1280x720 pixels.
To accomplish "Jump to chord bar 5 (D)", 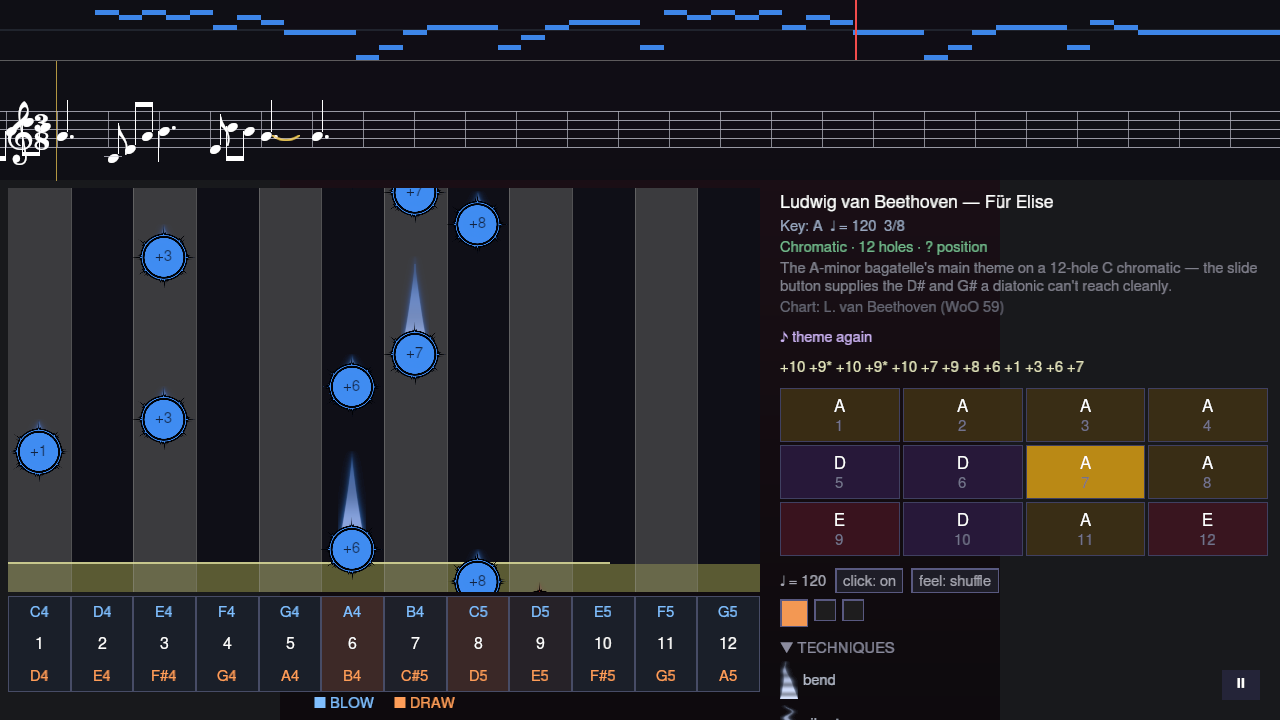I will click(839, 472).
